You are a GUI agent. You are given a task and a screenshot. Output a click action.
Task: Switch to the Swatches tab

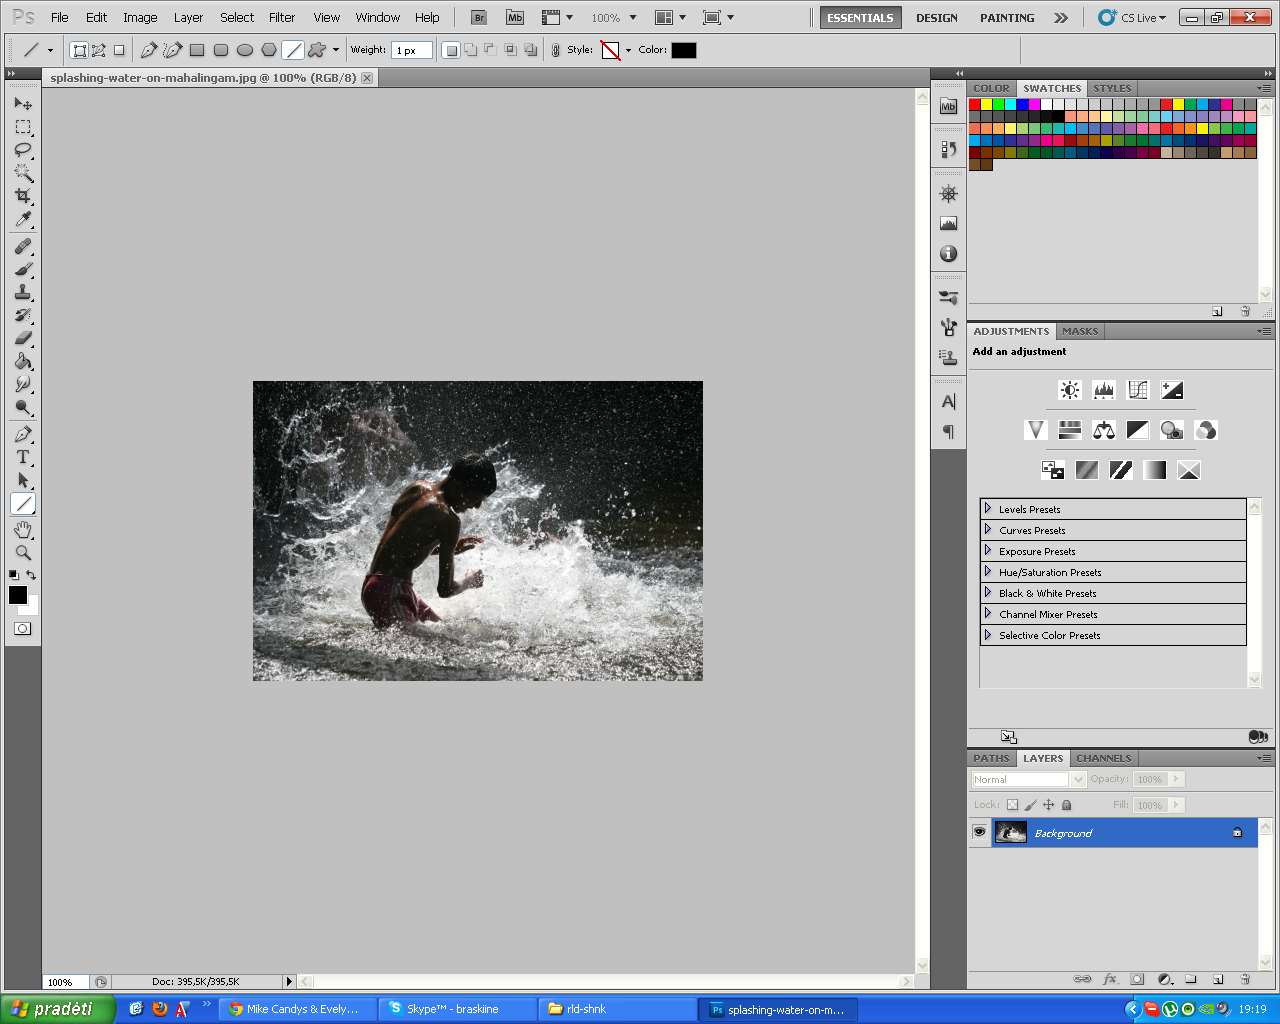[1052, 88]
